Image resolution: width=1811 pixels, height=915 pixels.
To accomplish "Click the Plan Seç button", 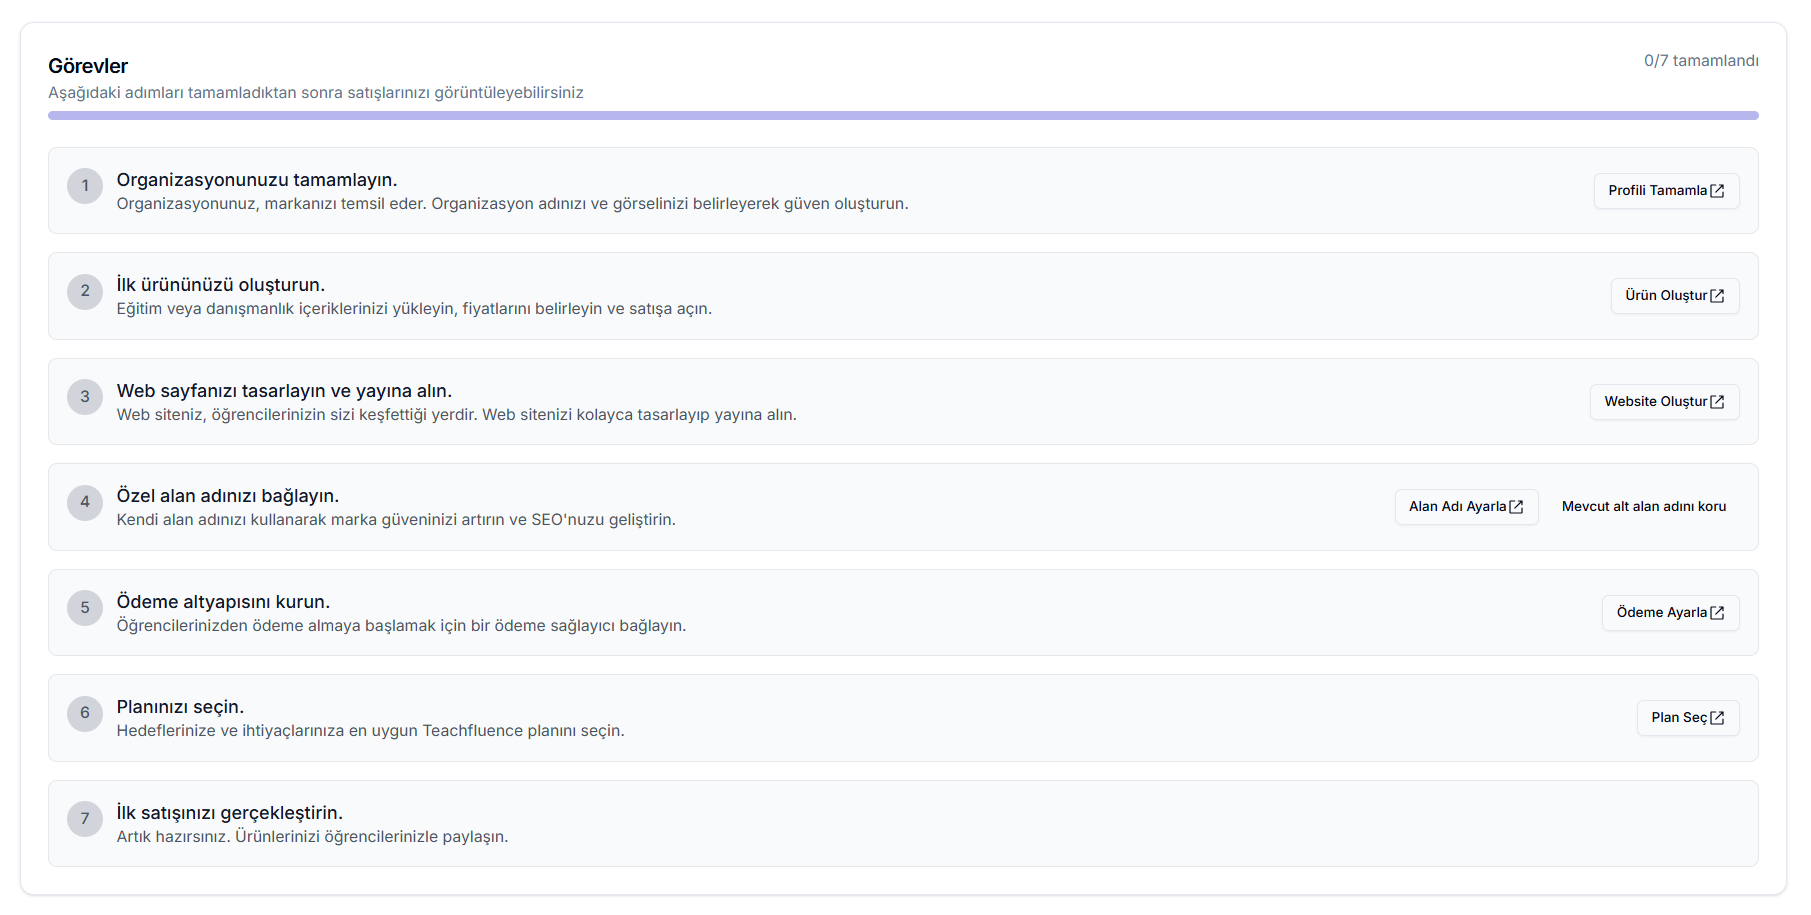I will point(1688,718).
